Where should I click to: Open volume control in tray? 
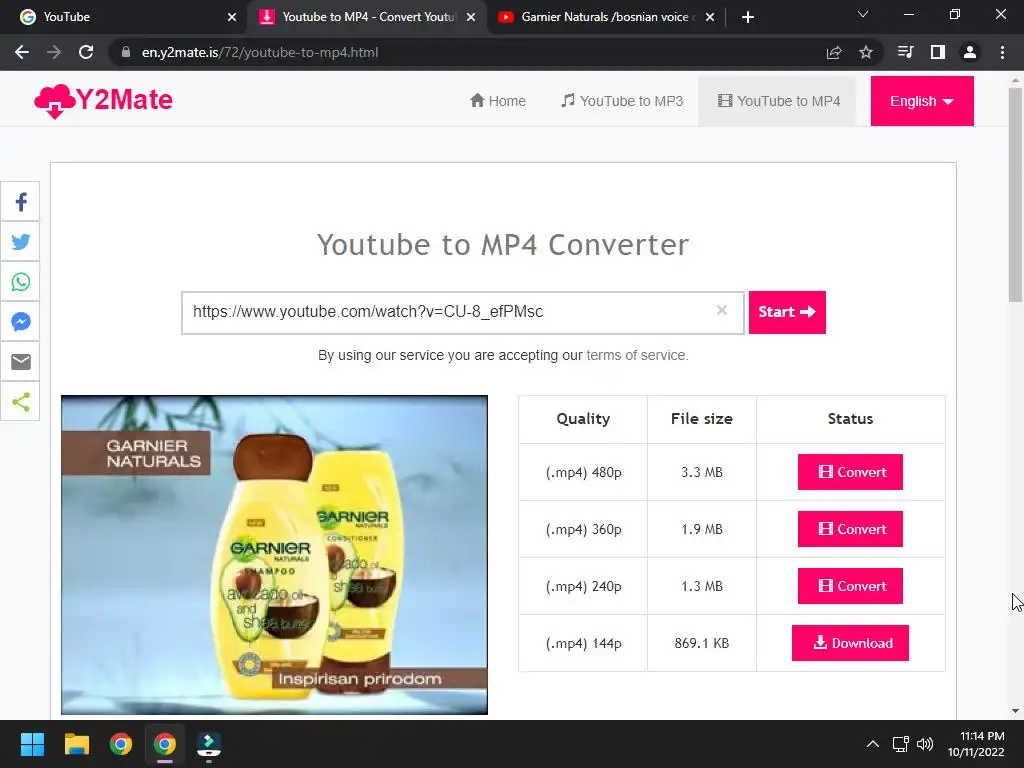[x=925, y=744]
